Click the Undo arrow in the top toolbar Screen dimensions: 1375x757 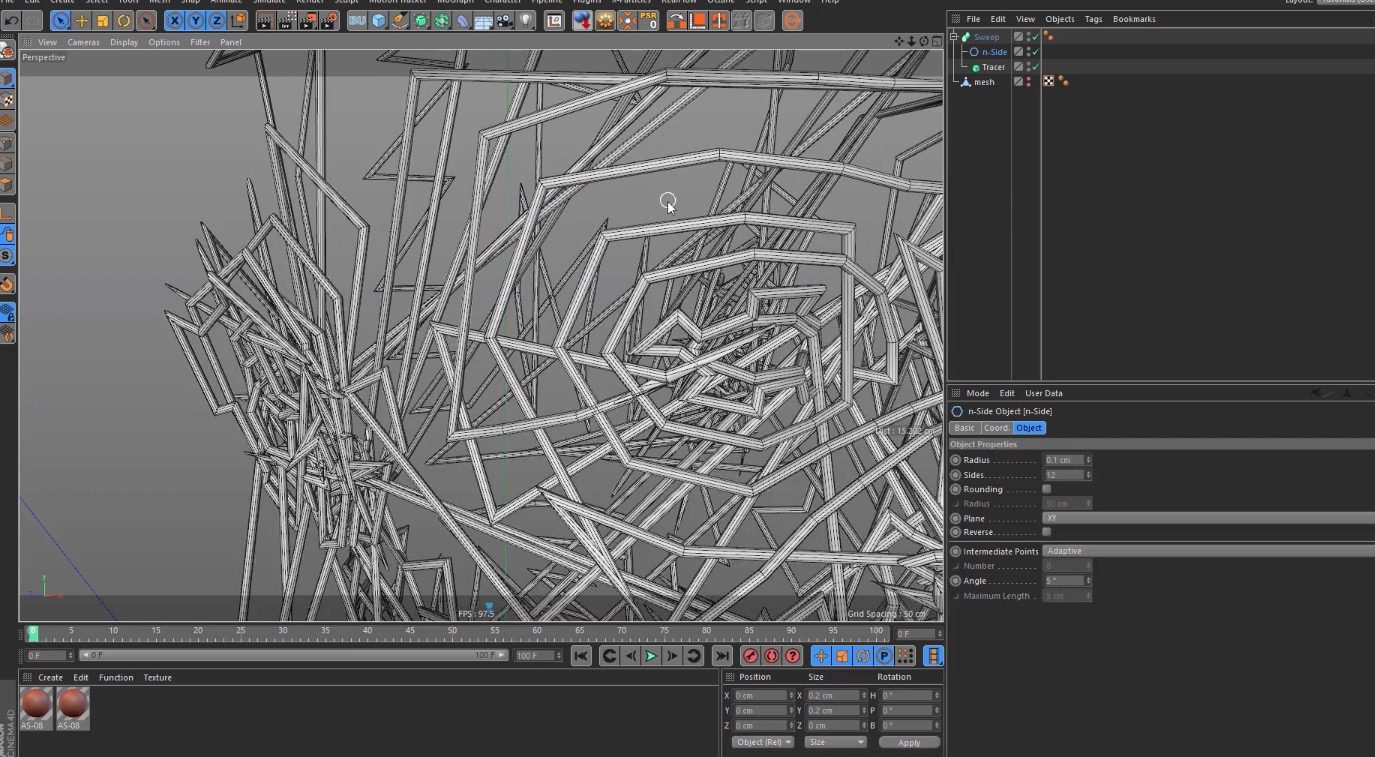coord(12,20)
